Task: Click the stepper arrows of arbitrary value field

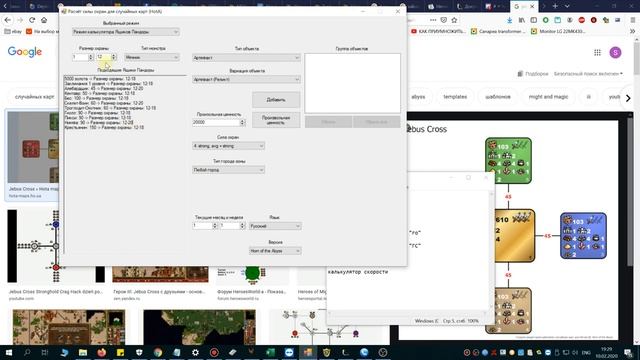Action: coord(242,122)
